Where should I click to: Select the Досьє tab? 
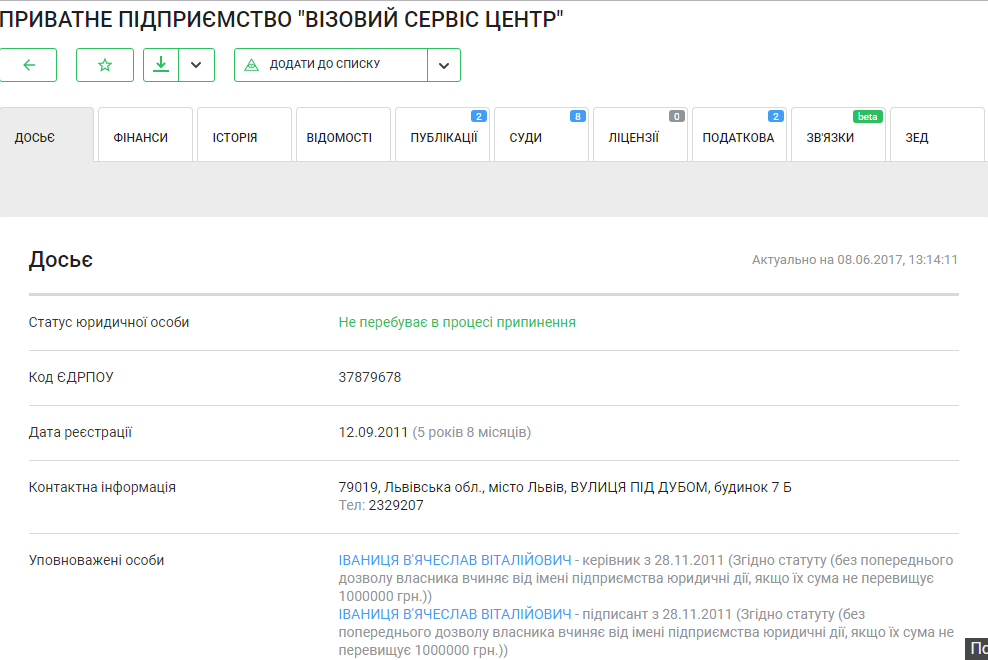click(x=34, y=137)
